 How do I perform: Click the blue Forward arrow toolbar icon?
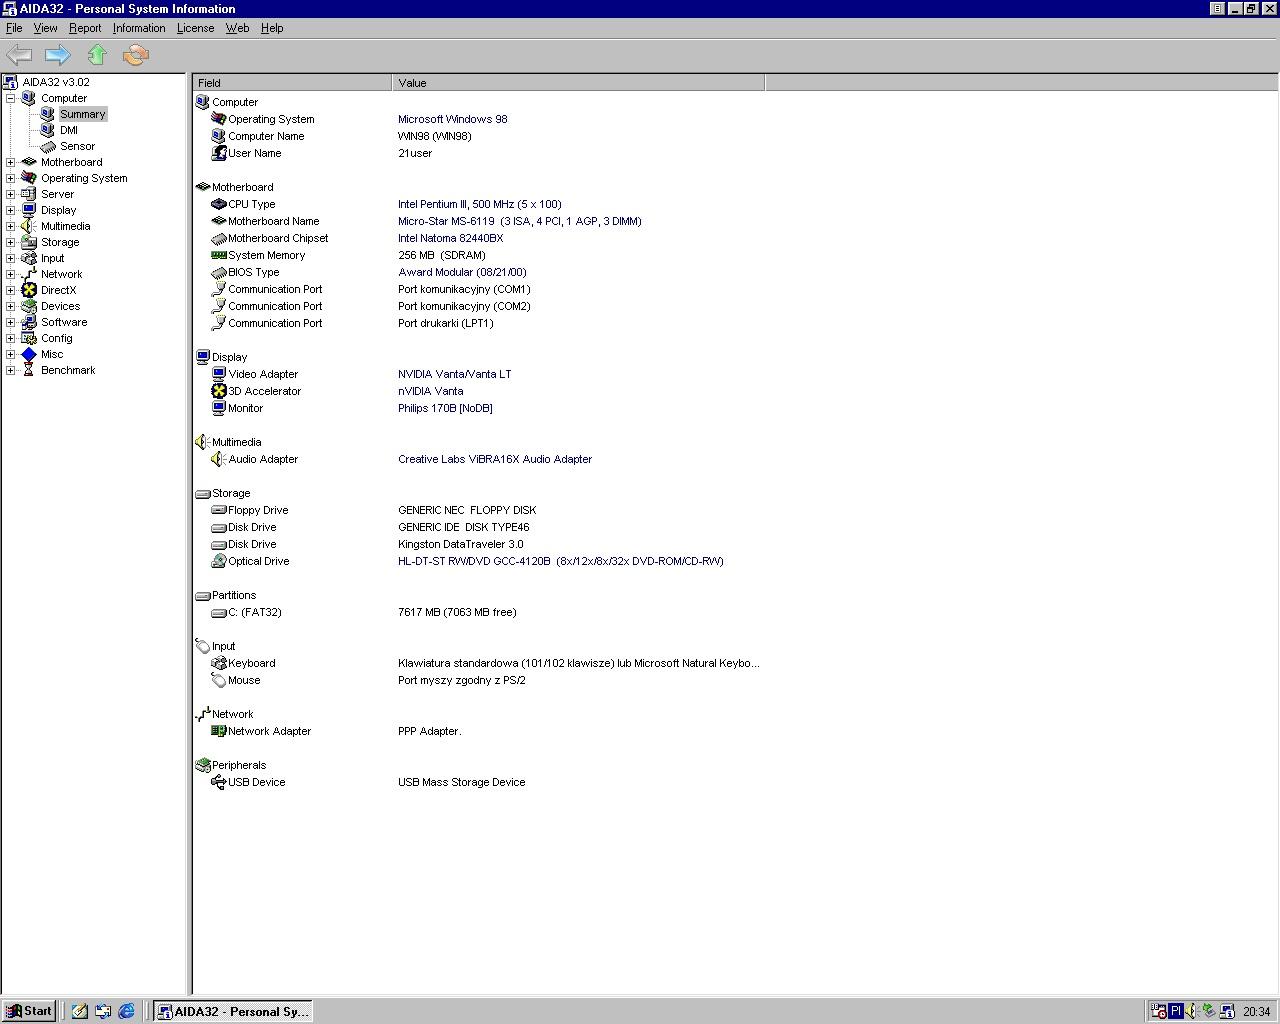point(57,55)
